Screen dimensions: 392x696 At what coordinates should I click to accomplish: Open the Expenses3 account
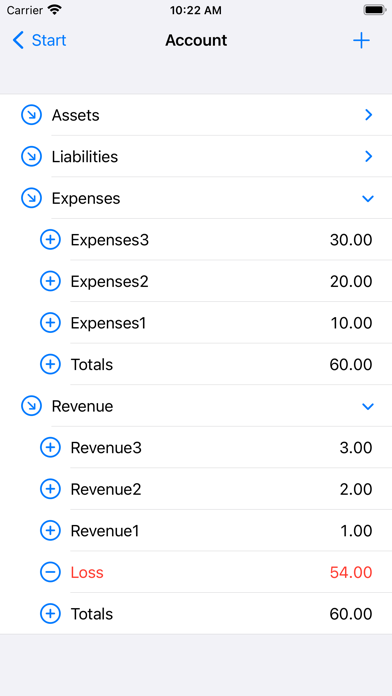[110, 240]
